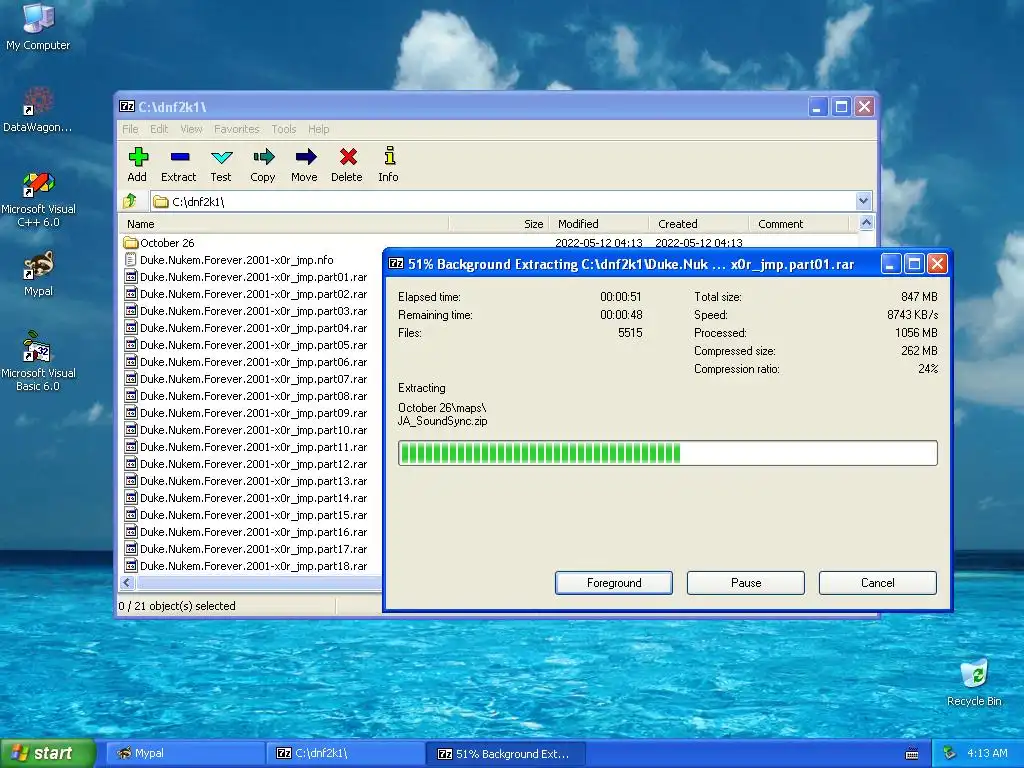
Task: Click the Foreground button
Action: click(614, 583)
